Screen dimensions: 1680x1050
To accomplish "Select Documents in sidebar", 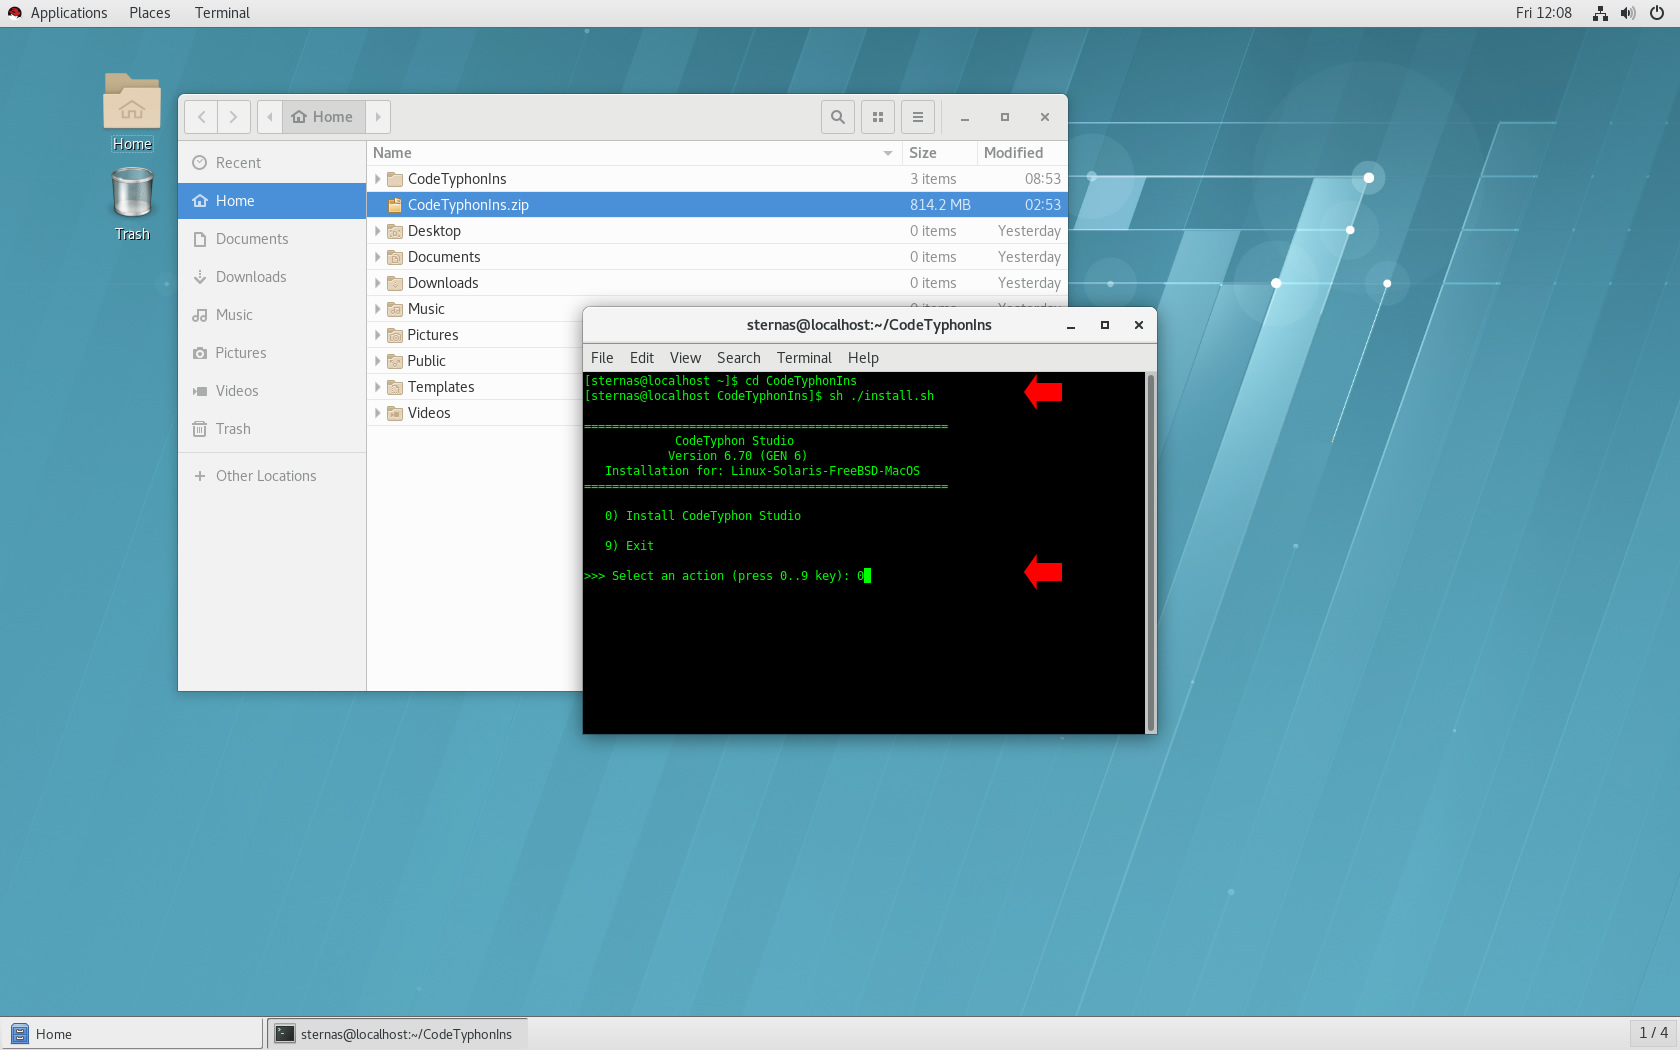I will [272, 239].
